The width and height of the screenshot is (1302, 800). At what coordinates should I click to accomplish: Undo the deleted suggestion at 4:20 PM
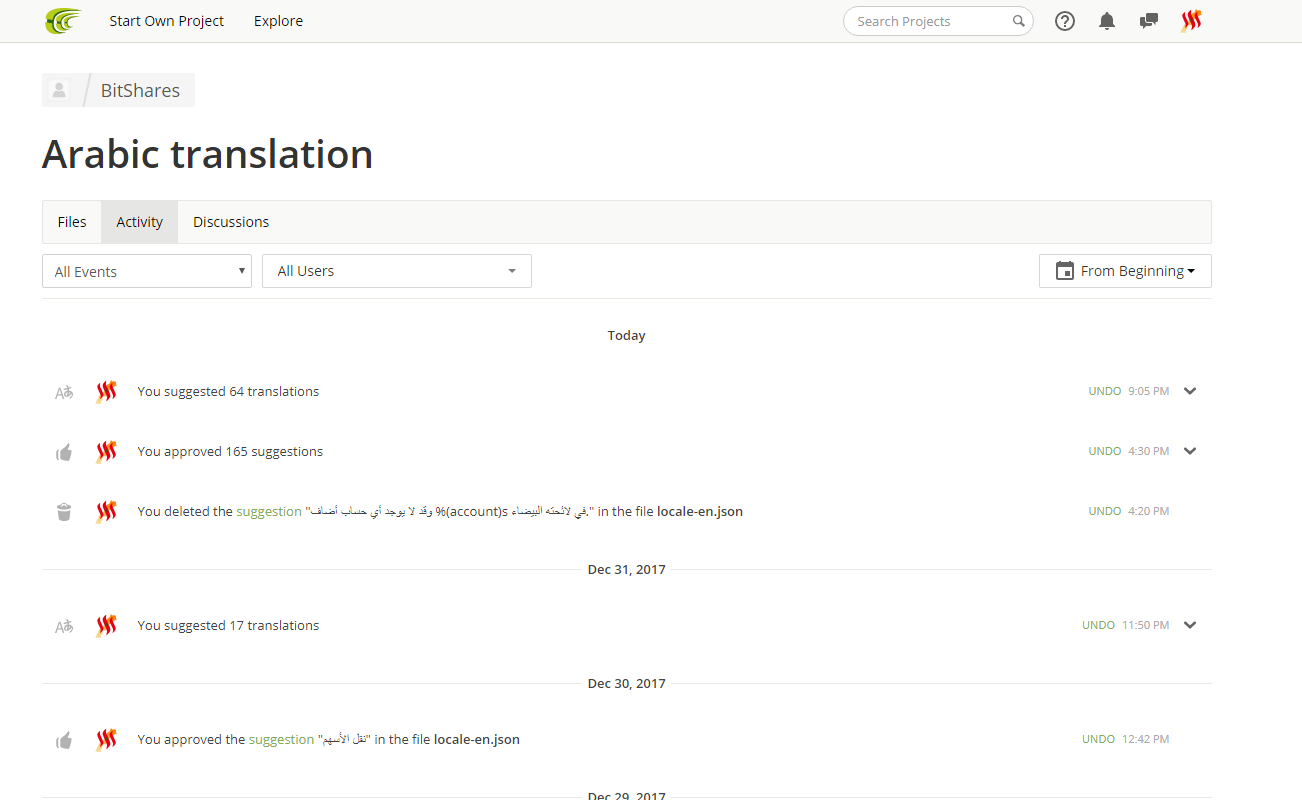[x=1105, y=511]
